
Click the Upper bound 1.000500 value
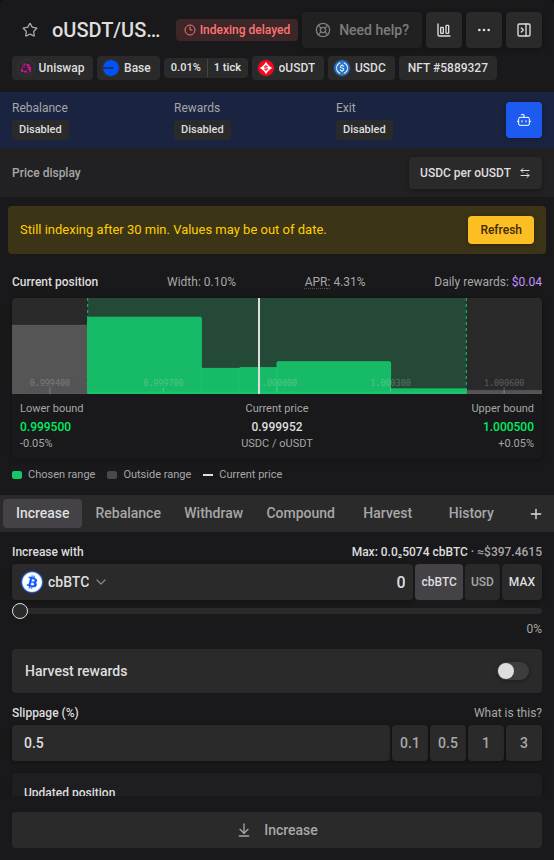click(508, 427)
